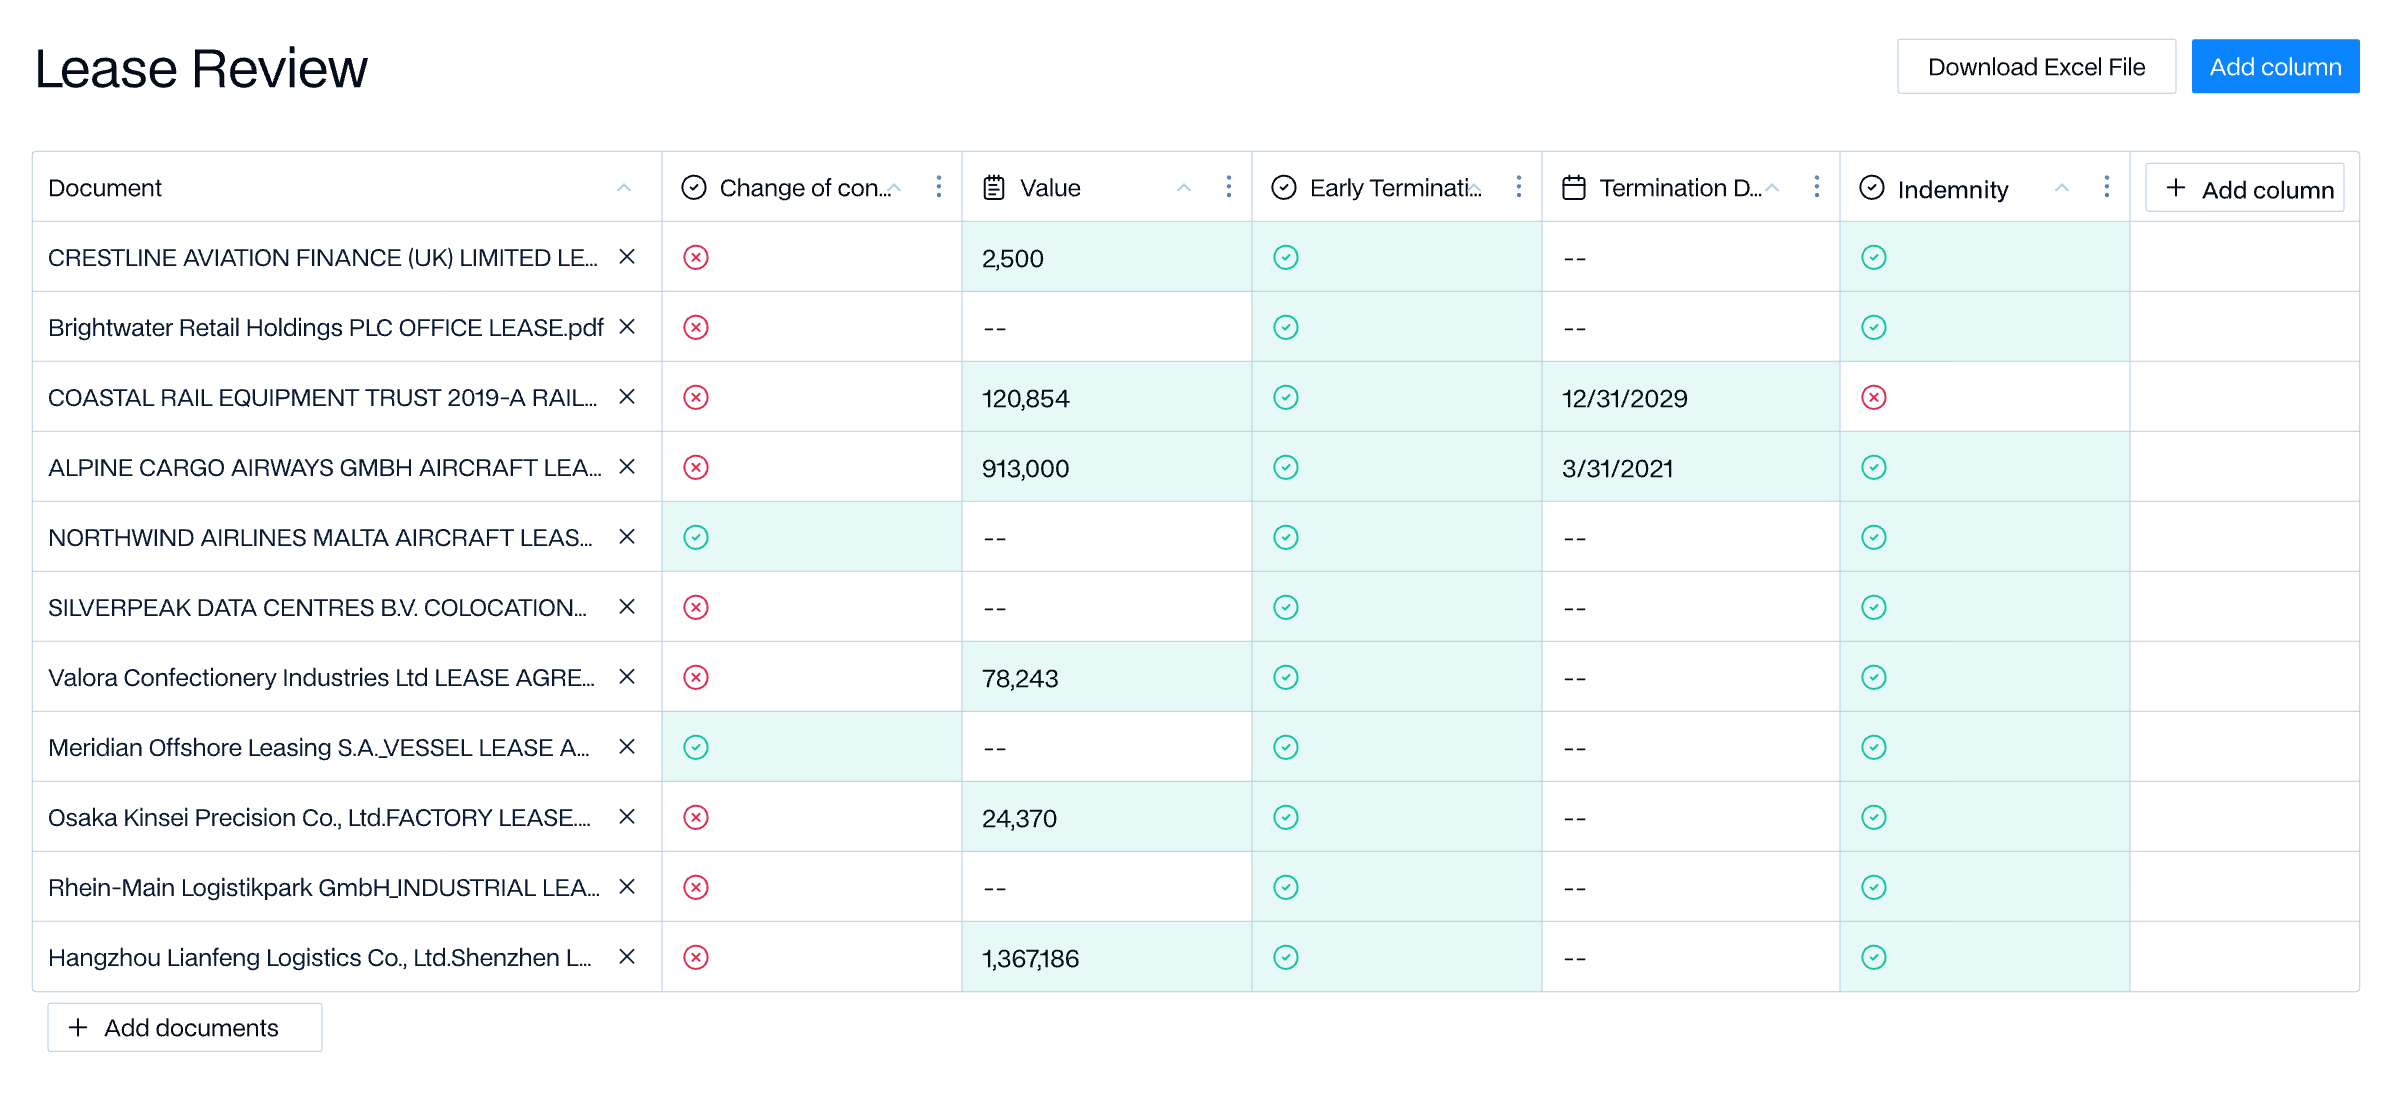
Task: Remove the Valora Confectionery Industries document row
Action: (x=627, y=677)
